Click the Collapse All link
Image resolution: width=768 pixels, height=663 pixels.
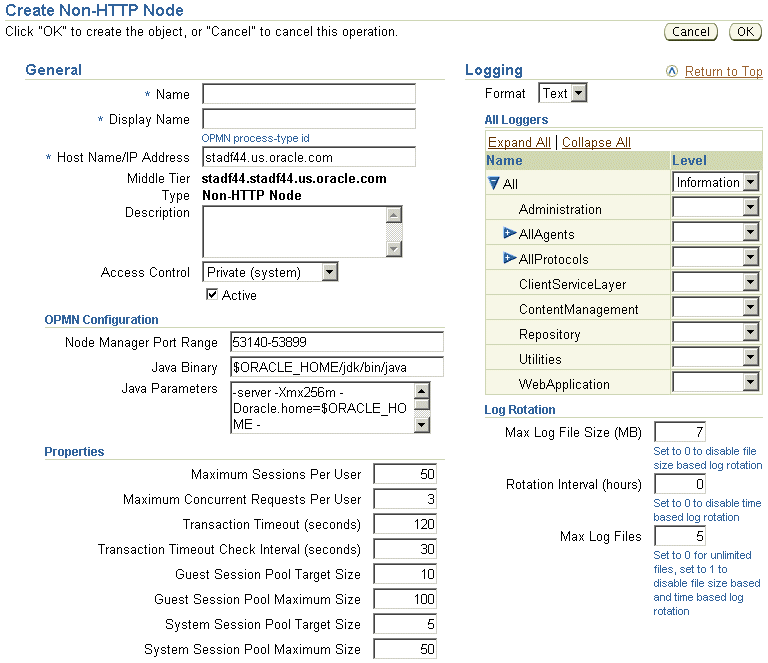click(596, 142)
